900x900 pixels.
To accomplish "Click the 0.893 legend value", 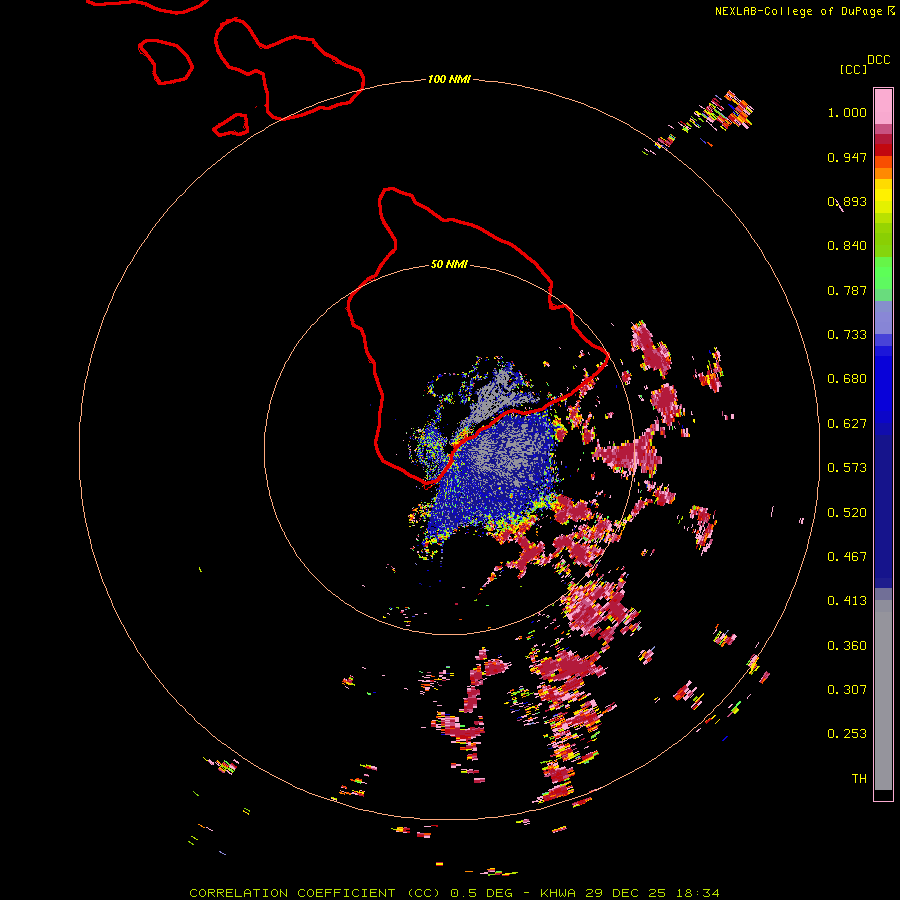I will [x=847, y=201].
